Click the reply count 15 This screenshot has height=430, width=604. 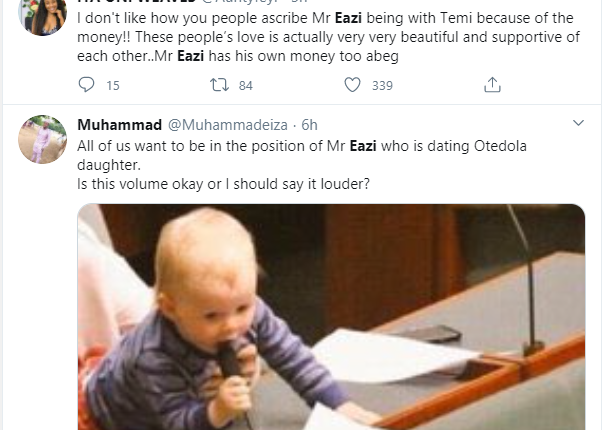tap(112, 86)
